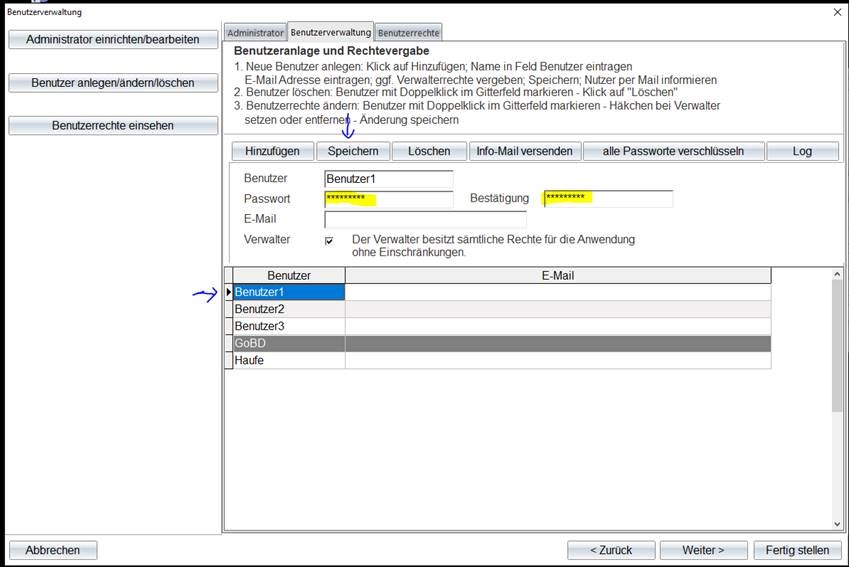Save changes with Speichern button
Screen dimensions: 849x567
pos(353,151)
